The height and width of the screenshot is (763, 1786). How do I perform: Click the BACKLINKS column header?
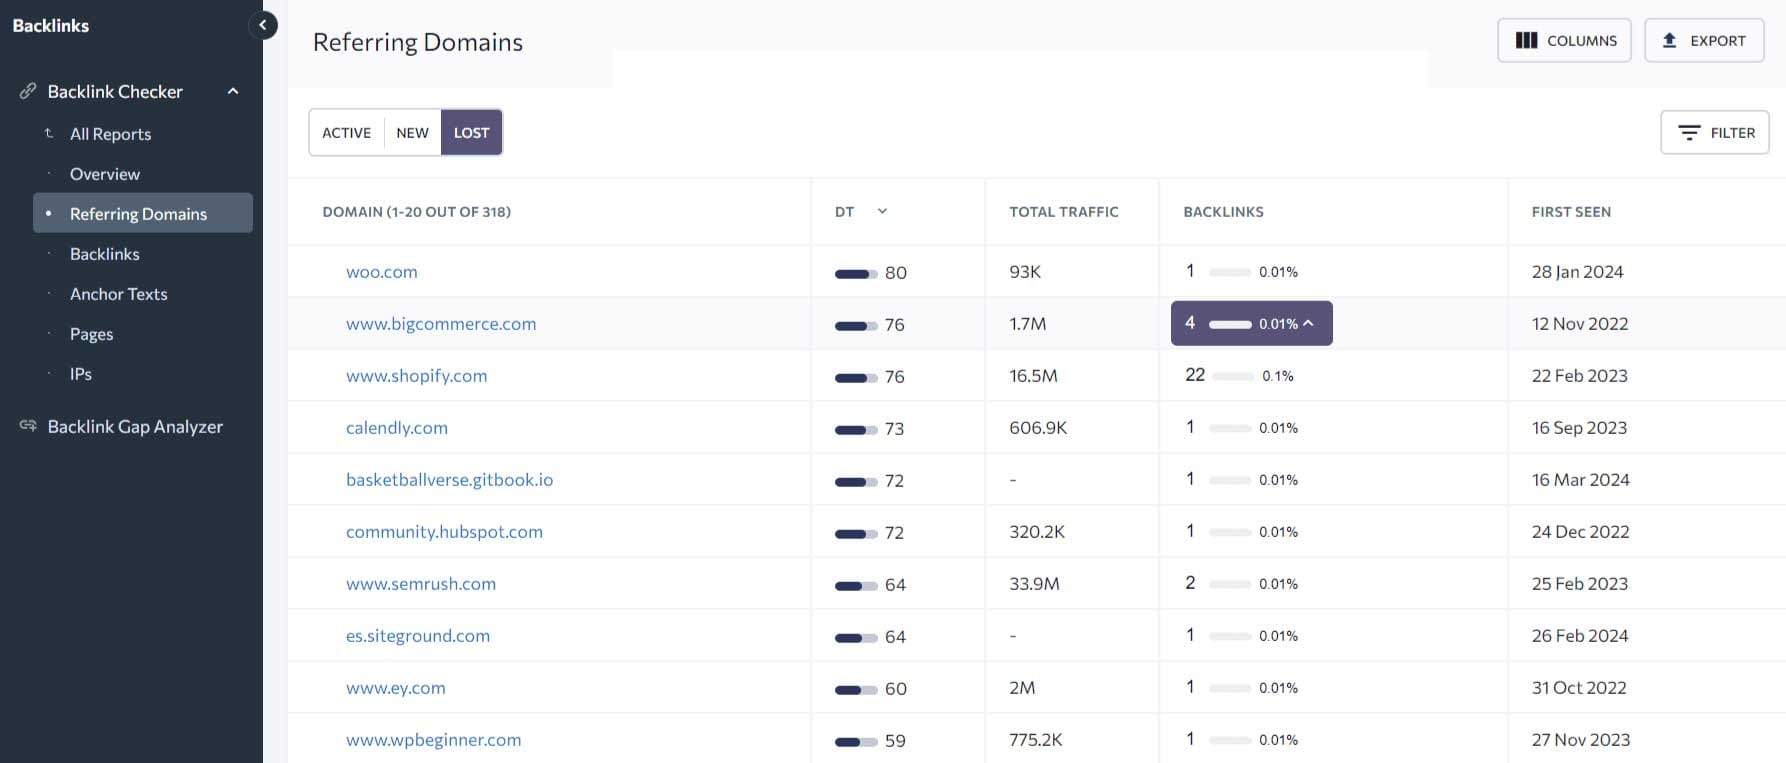pos(1223,212)
